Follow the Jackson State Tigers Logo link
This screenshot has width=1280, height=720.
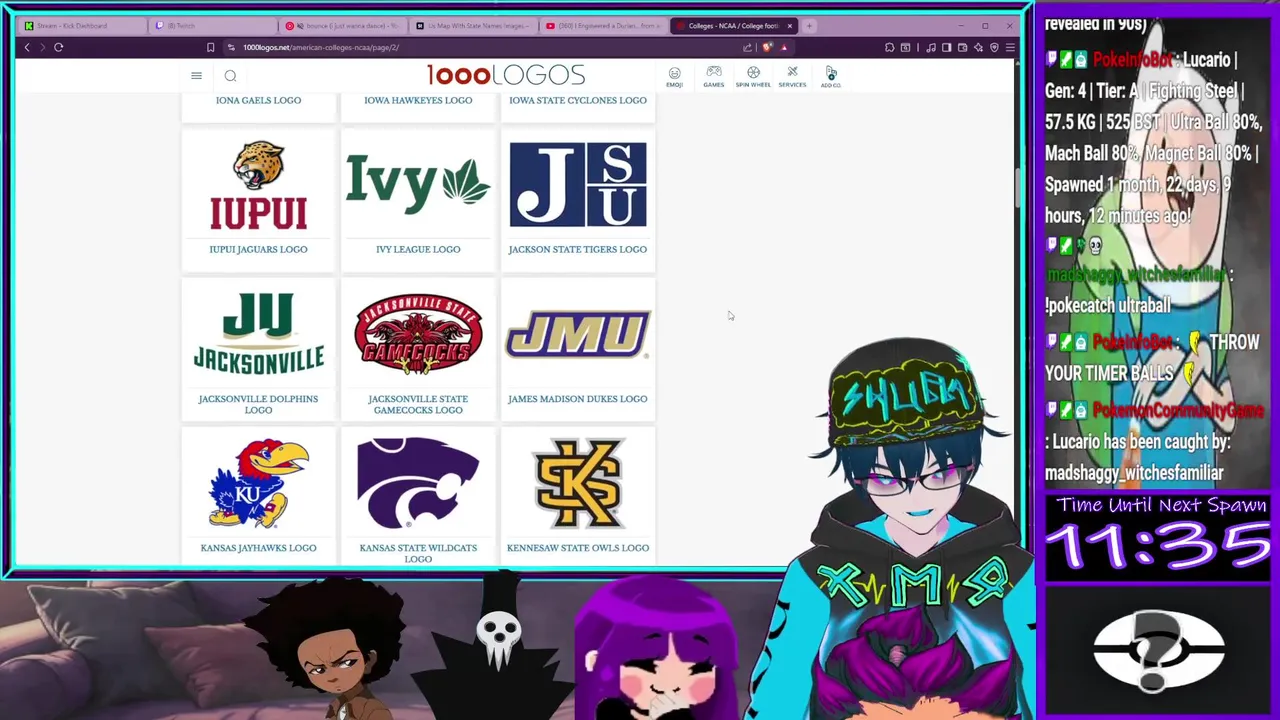(x=578, y=249)
